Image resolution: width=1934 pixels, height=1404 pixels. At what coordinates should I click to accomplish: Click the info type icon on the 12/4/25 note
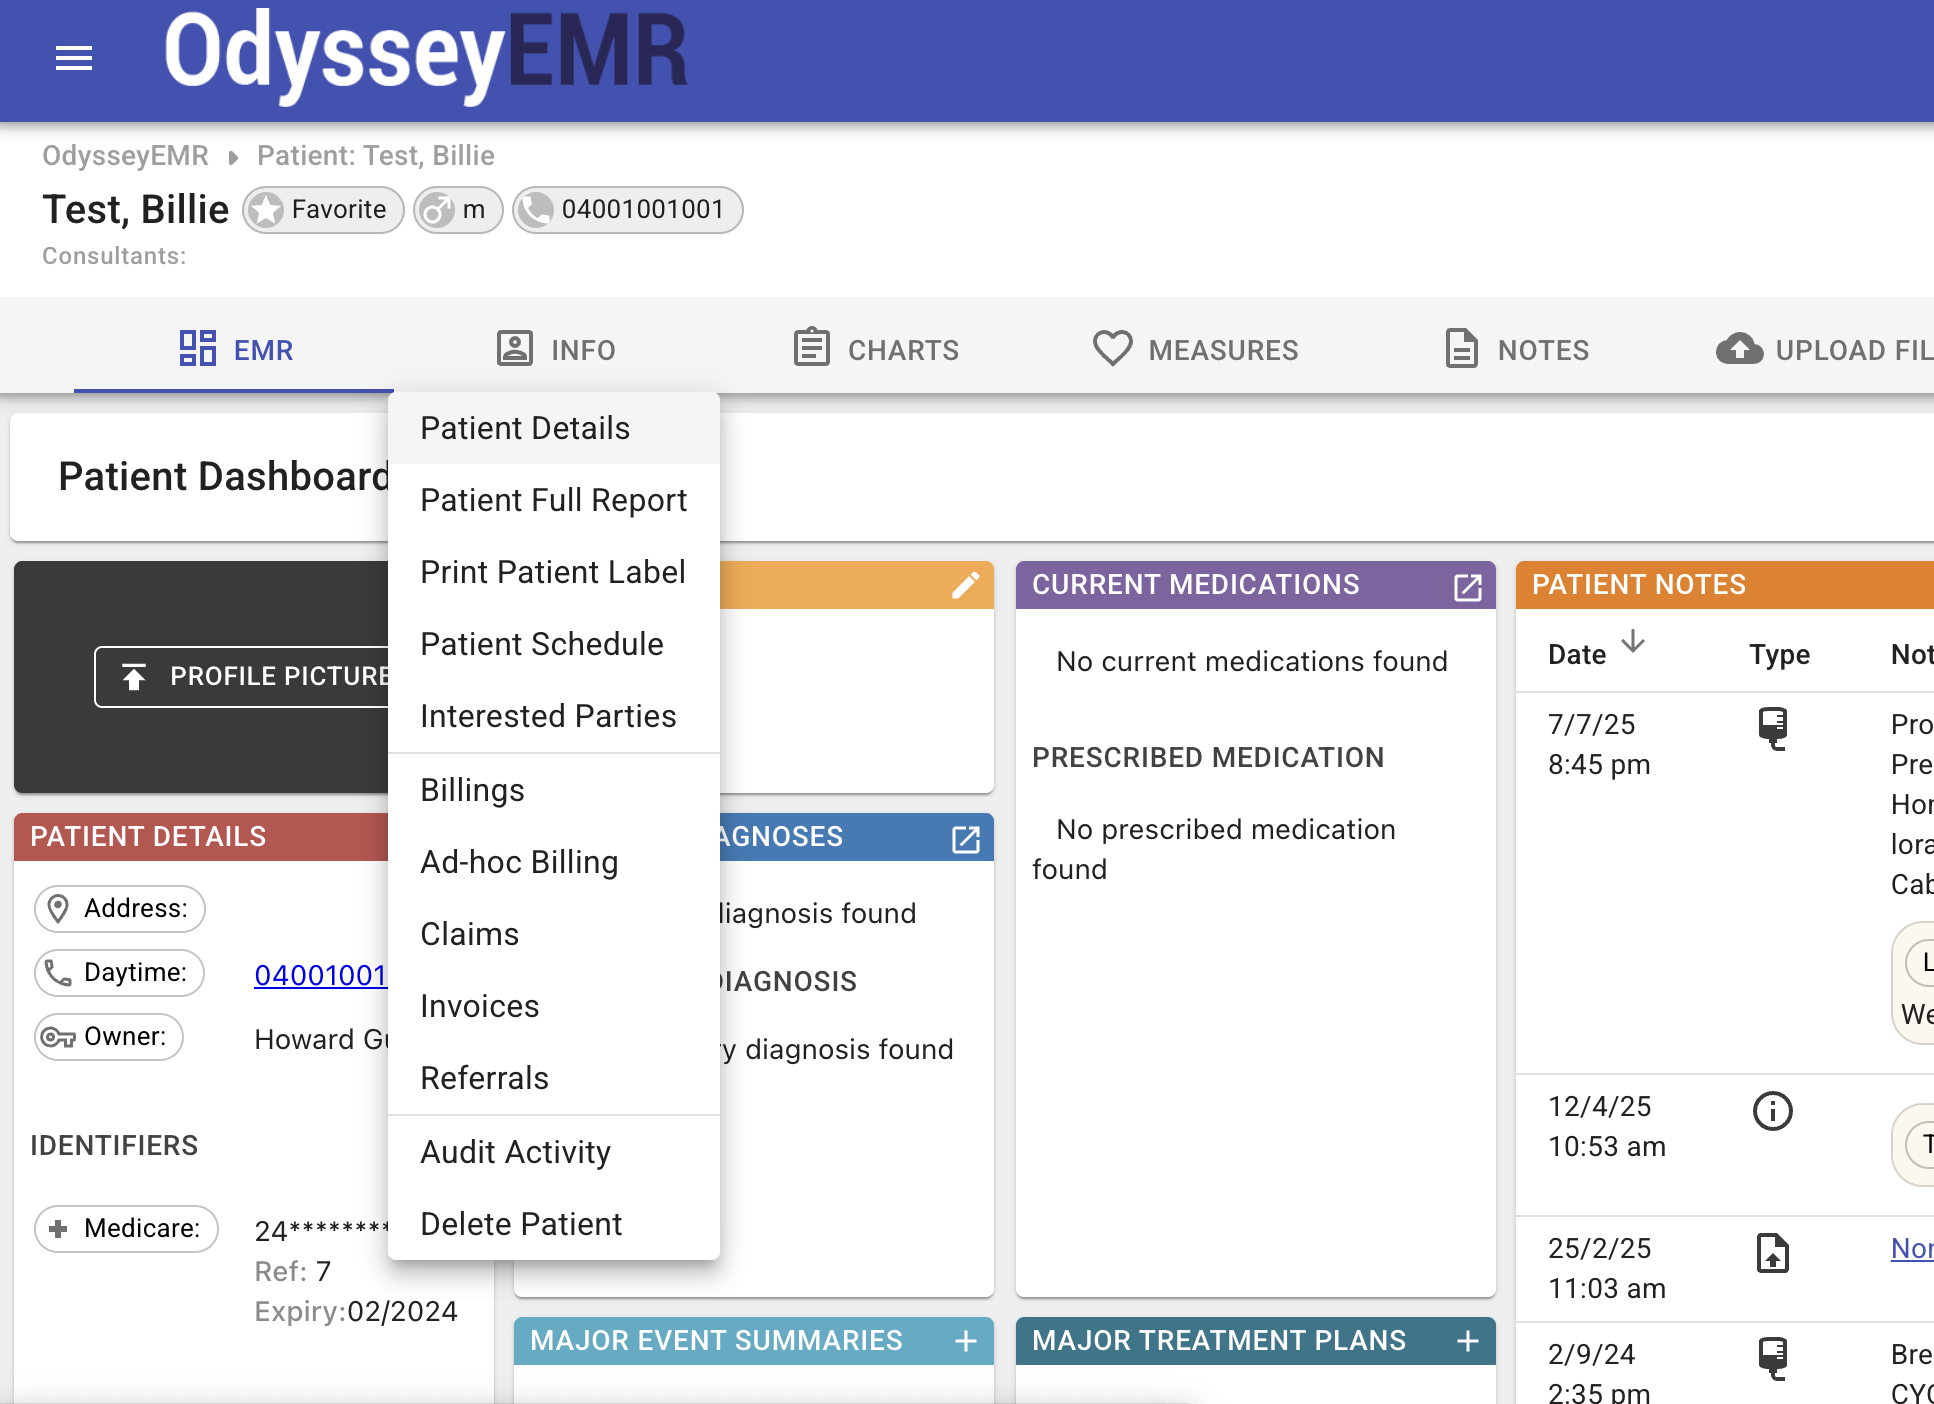pos(1772,1110)
